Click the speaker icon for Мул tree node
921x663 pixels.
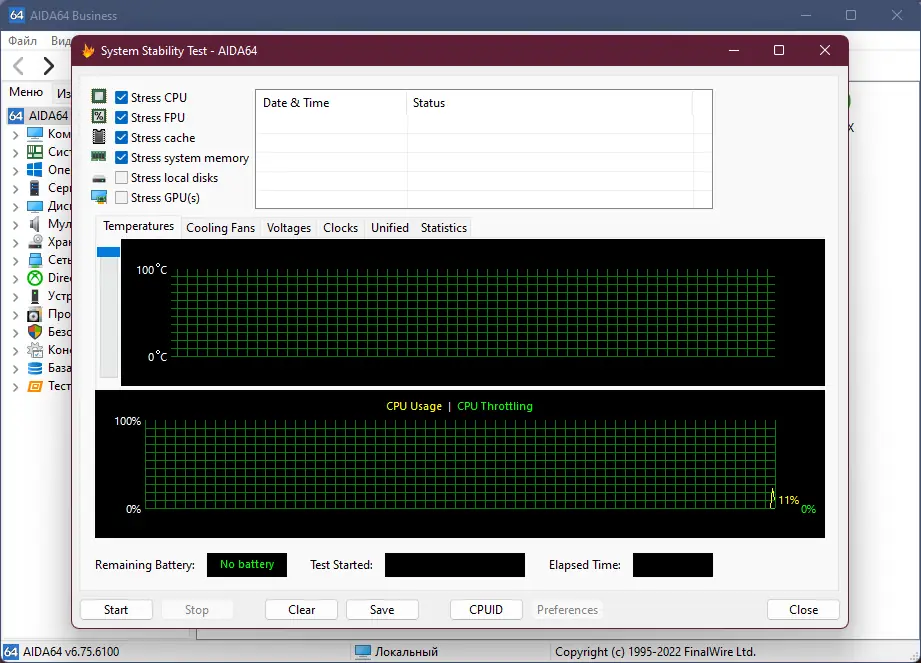pyautogui.click(x=35, y=224)
